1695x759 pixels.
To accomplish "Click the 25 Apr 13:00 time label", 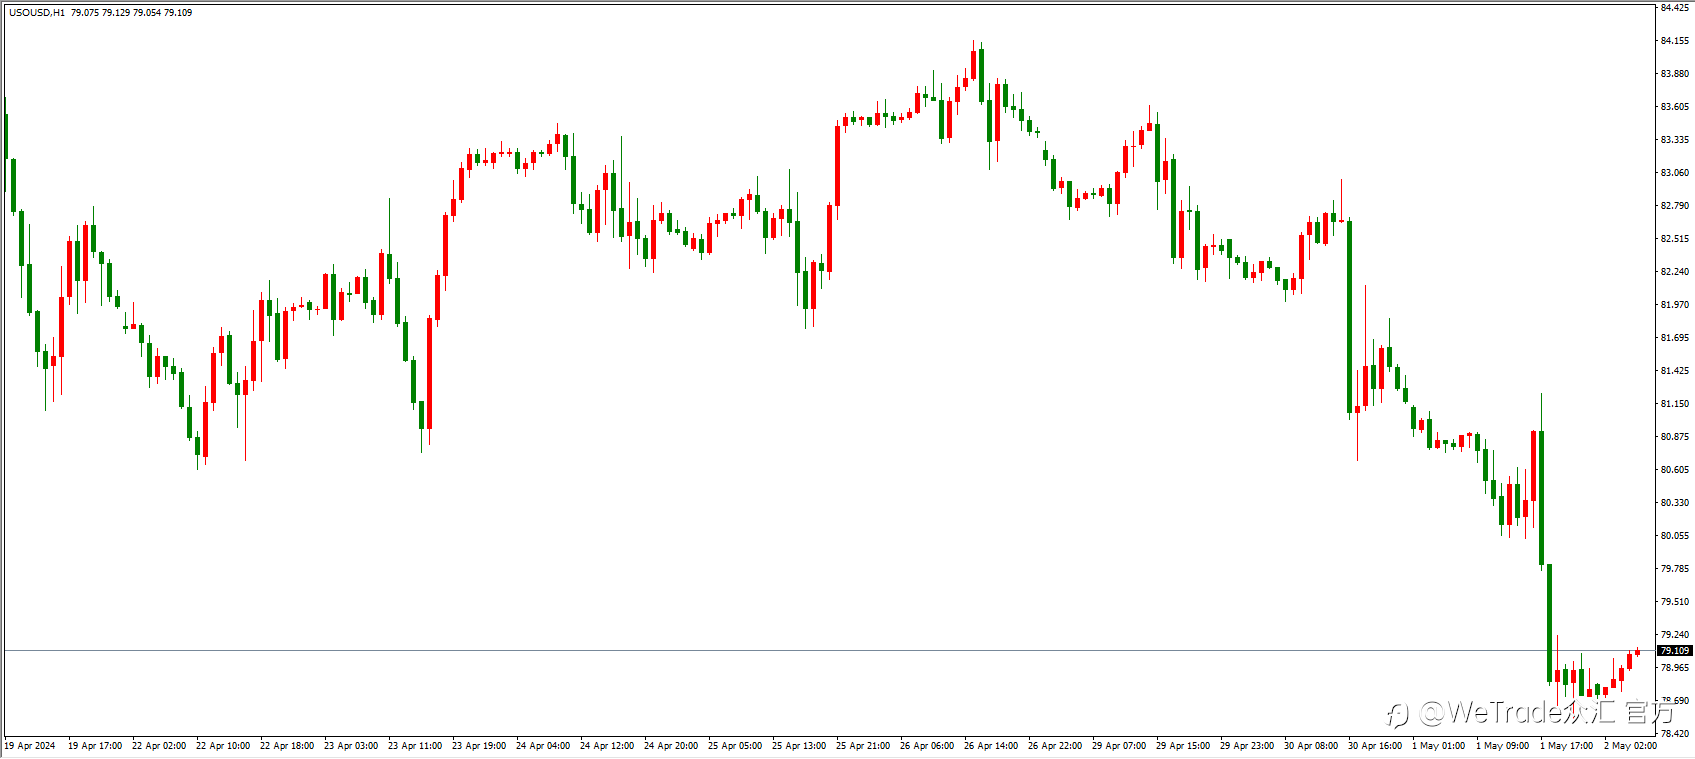I will point(799,746).
